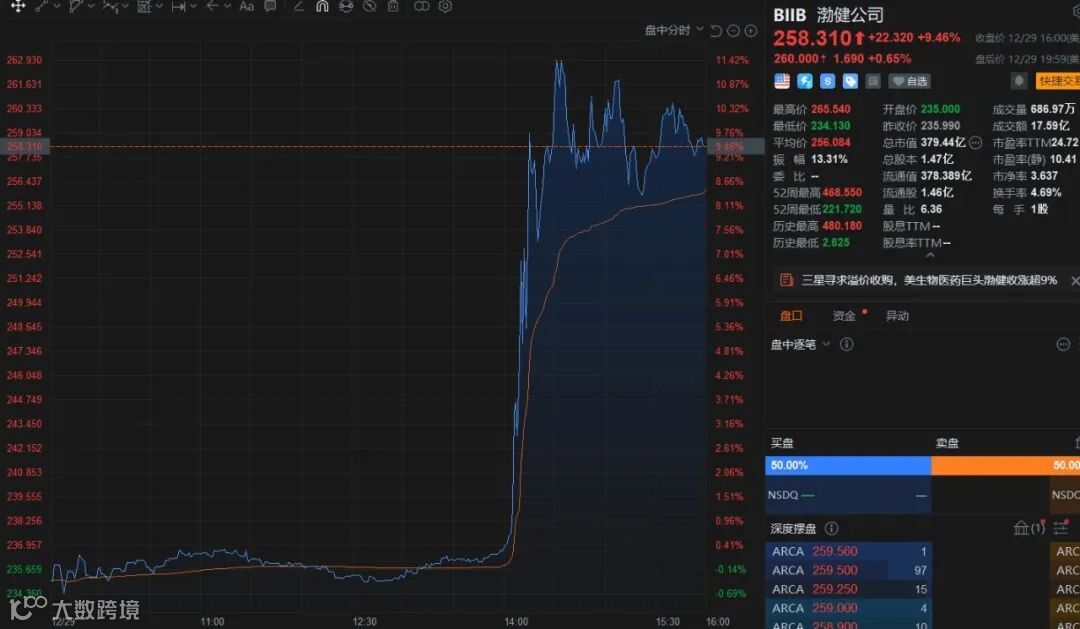
Task: Select ARCA bid at 259.000
Action: click(x=848, y=608)
